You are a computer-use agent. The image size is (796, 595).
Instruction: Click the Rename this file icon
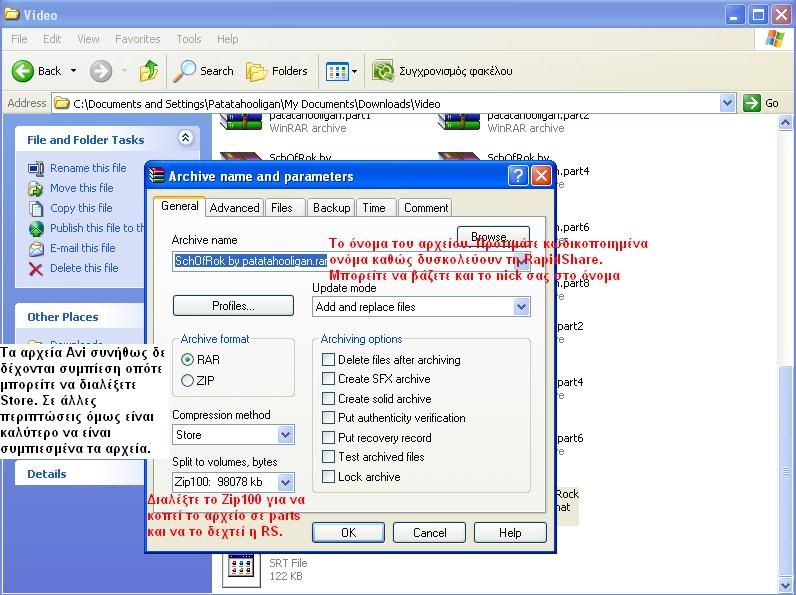click(36, 168)
